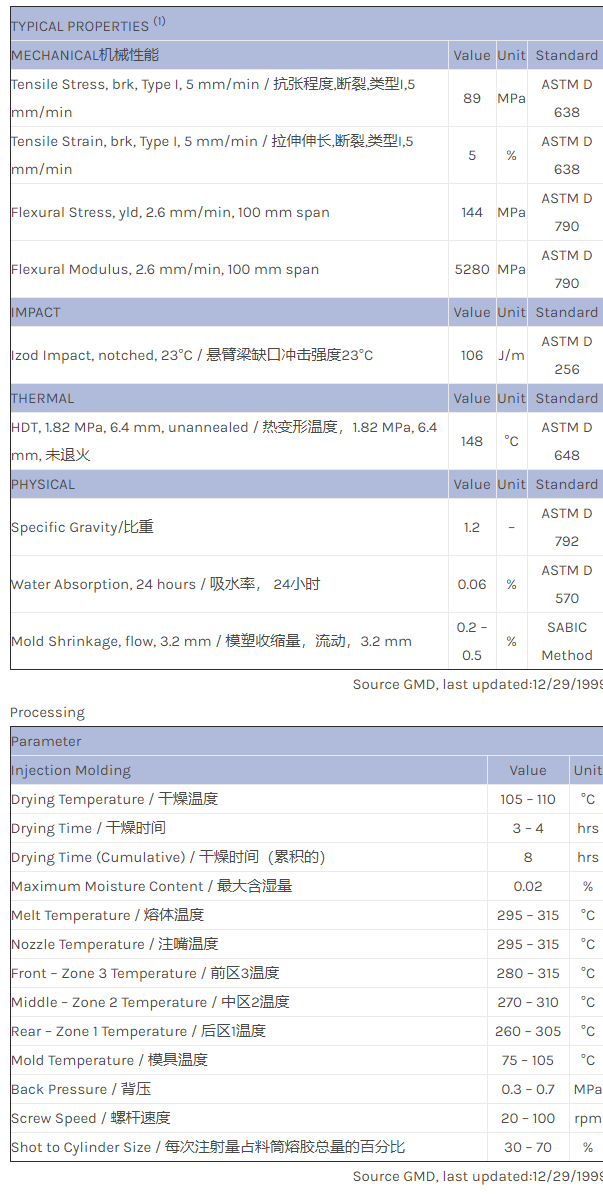
Task: Click the Shot to Cylinder Size row
Action: 208,1147
